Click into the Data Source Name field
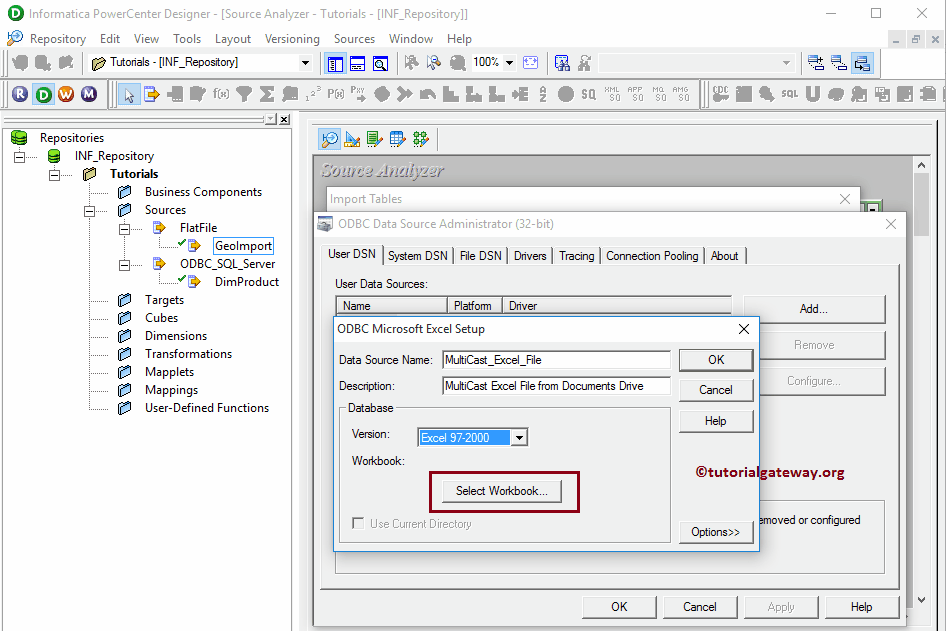The height and width of the screenshot is (631, 946). pos(556,360)
